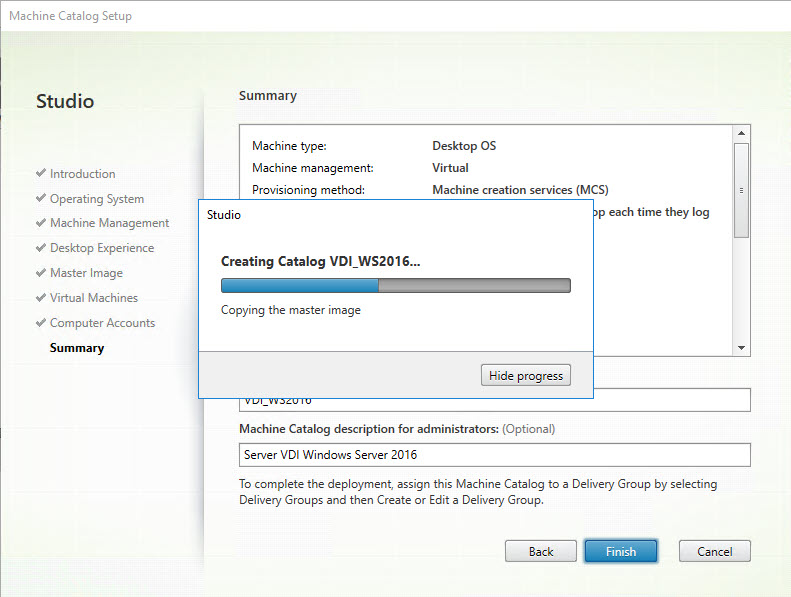791x597 pixels.
Task: Select the Summary step in the sidebar
Action: pyautogui.click(x=77, y=348)
